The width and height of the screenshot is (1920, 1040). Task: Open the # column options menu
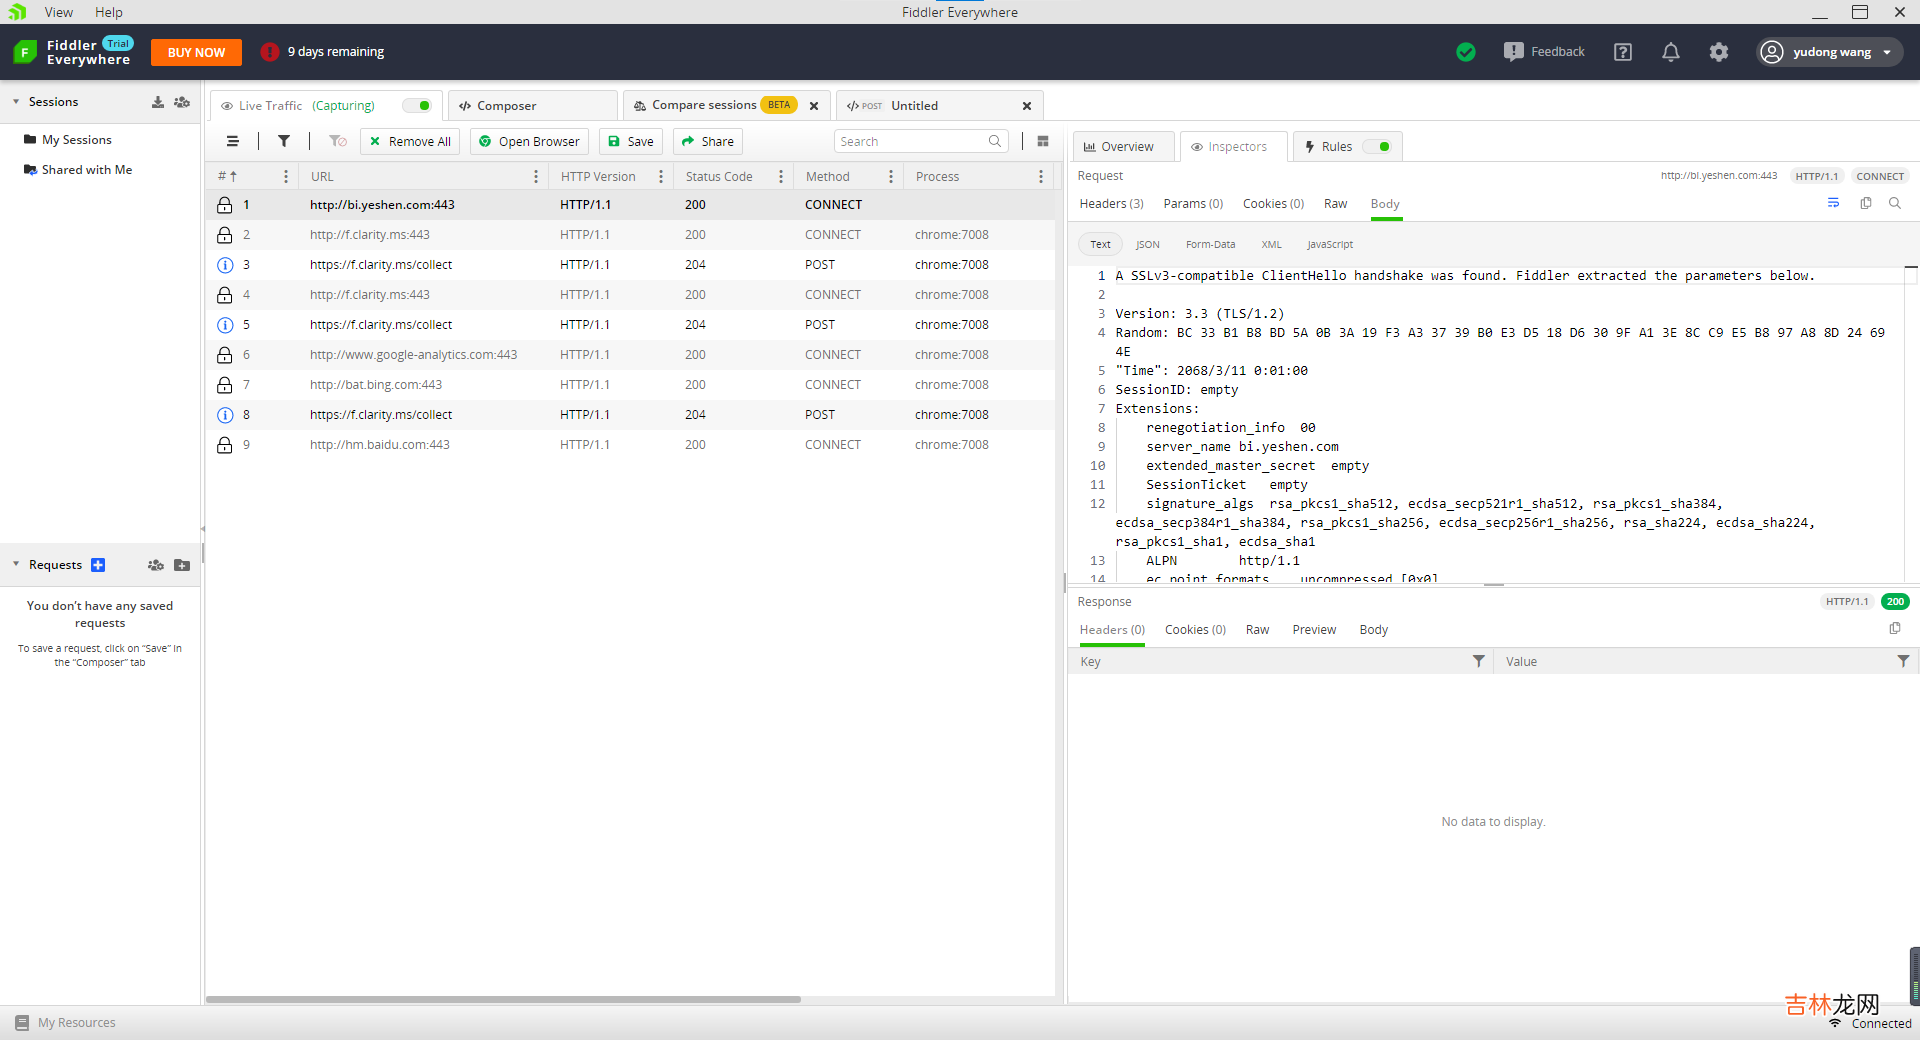[286, 176]
